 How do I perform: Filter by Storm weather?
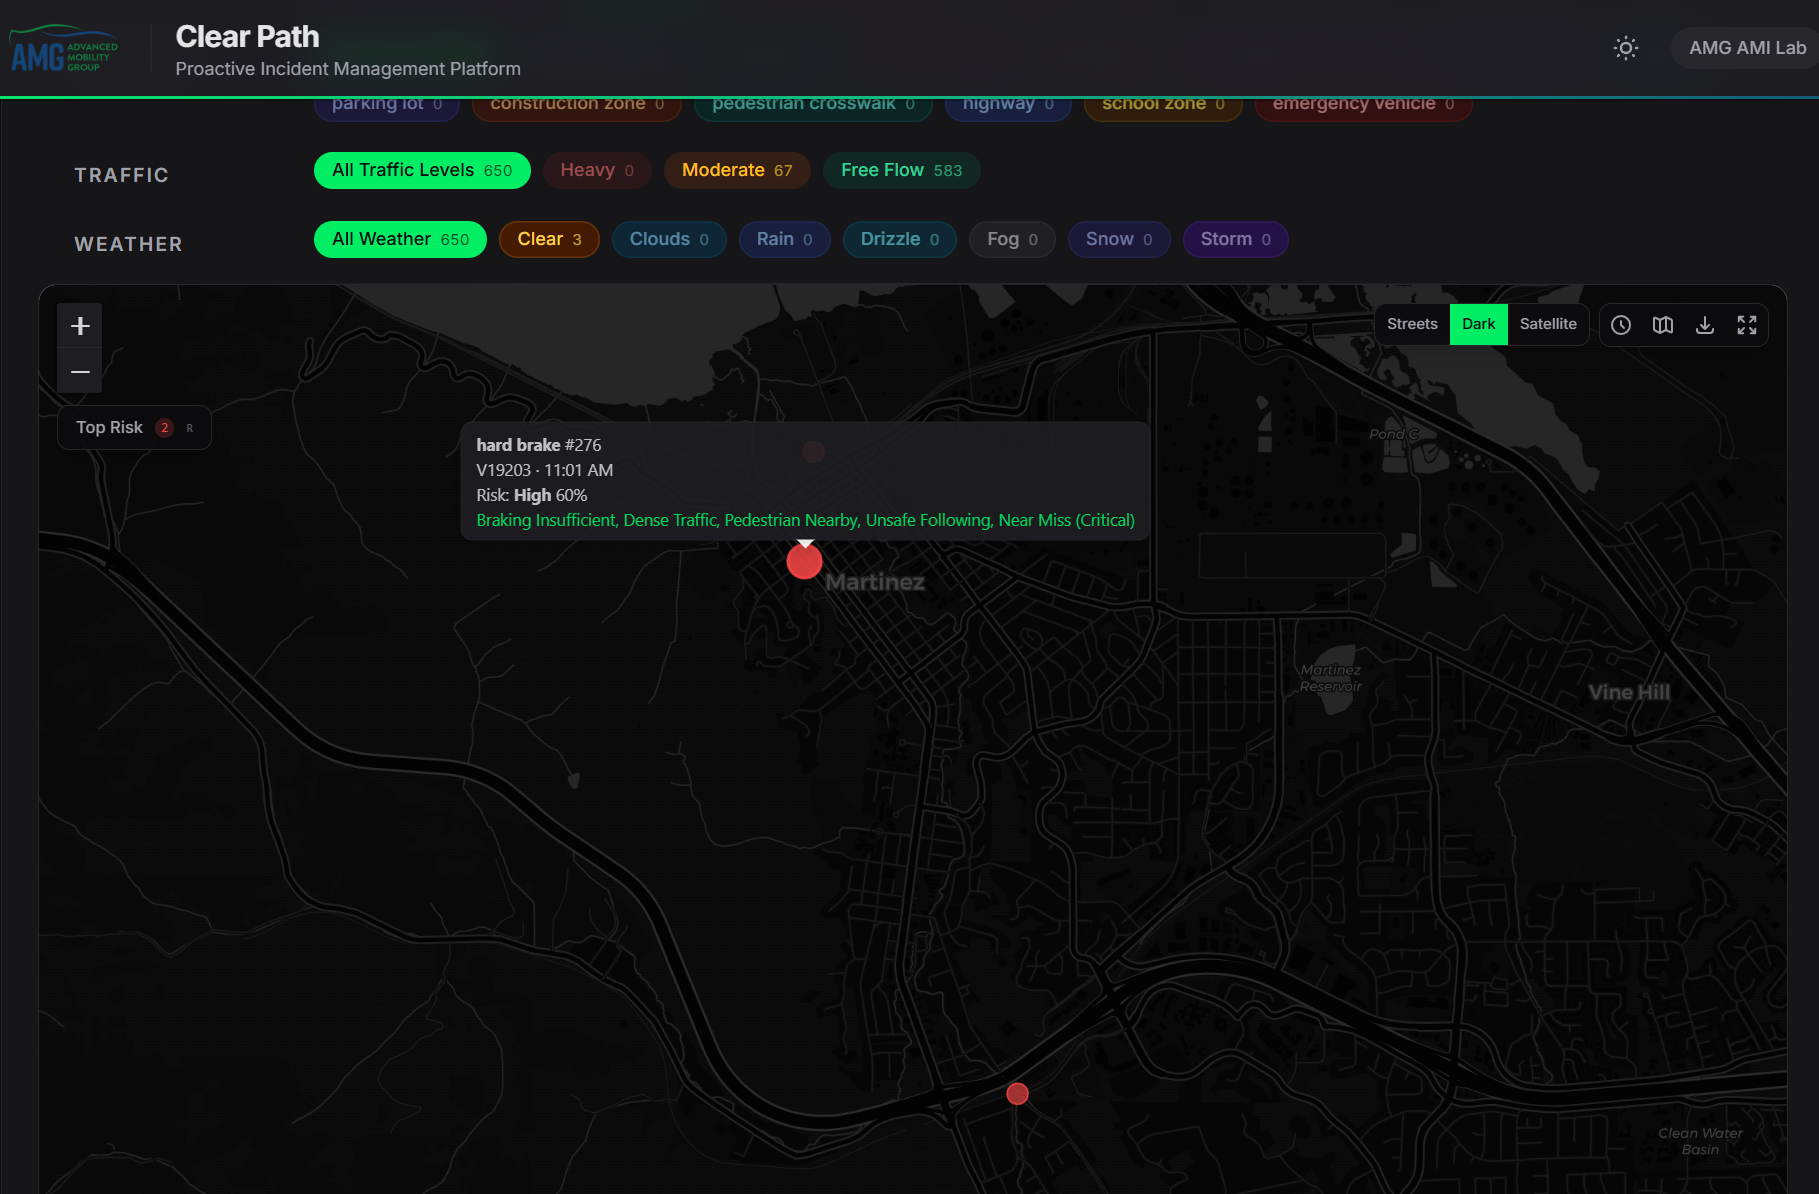[x=1235, y=239]
